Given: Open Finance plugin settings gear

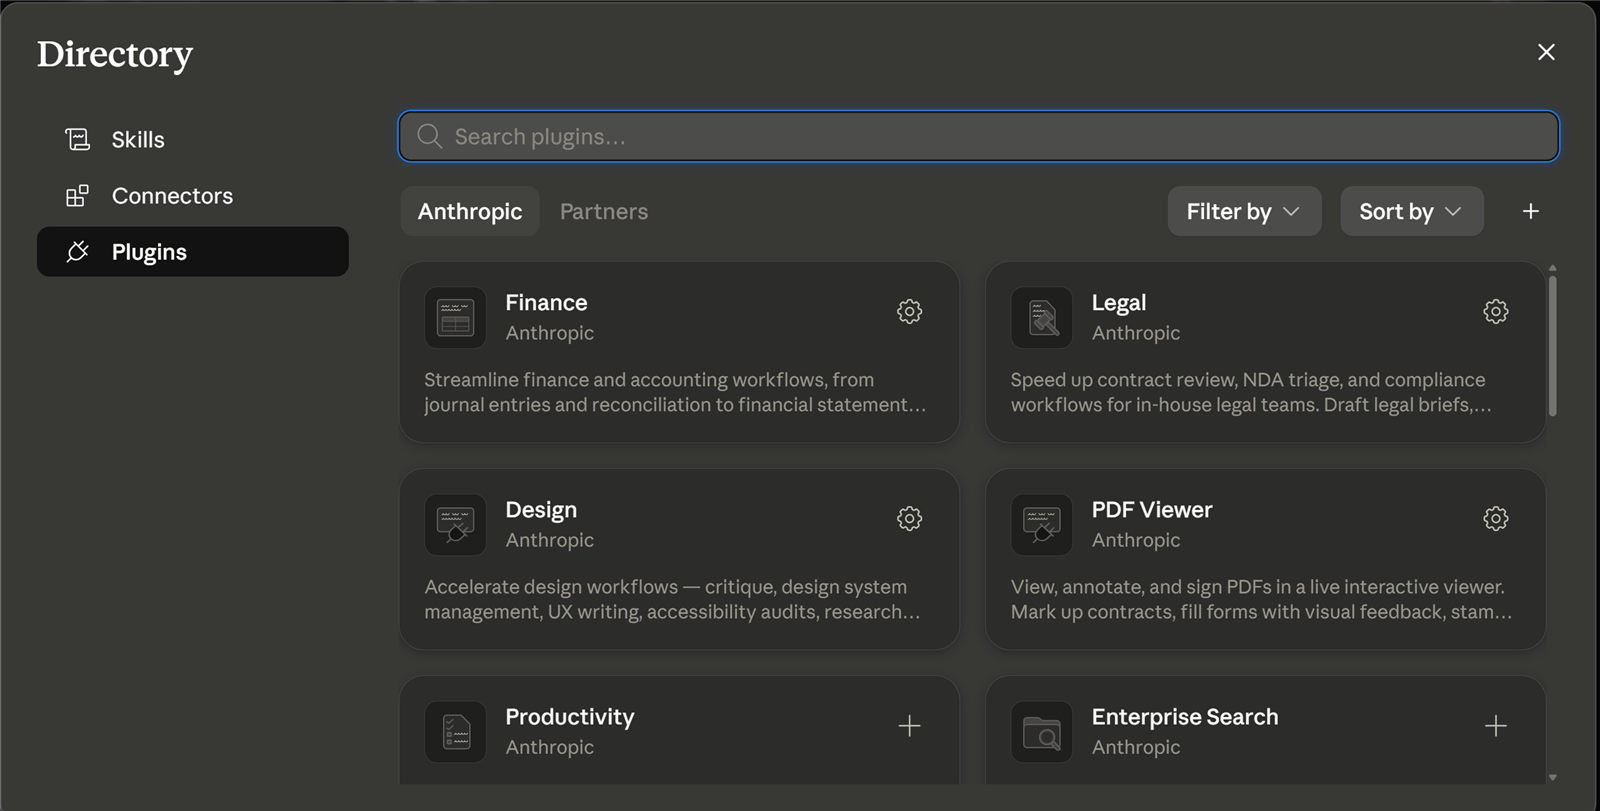Looking at the screenshot, I should click(x=909, y=311).
